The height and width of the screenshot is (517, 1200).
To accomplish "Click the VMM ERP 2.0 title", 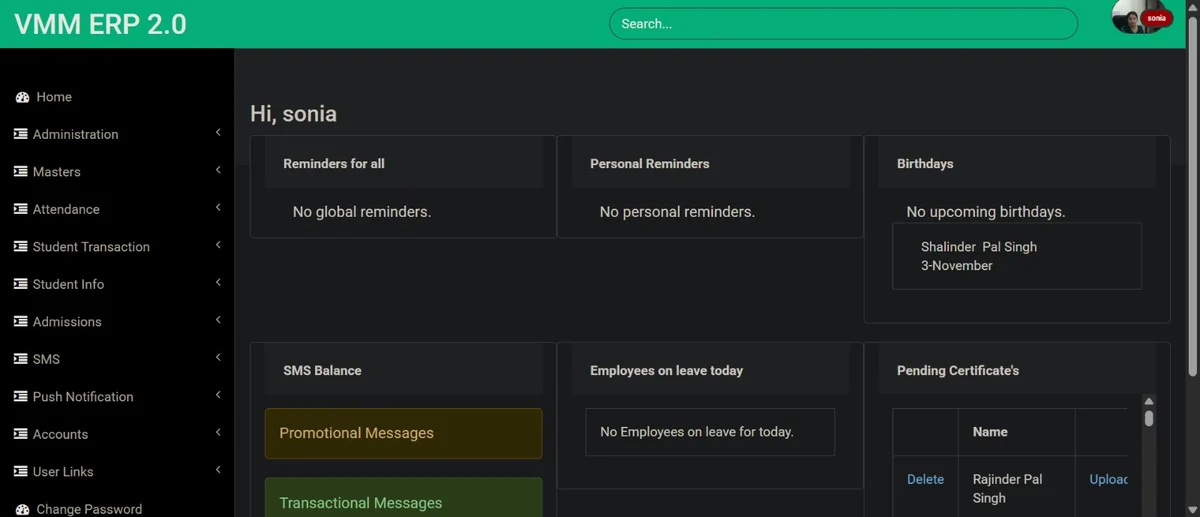I will point(100,24).
